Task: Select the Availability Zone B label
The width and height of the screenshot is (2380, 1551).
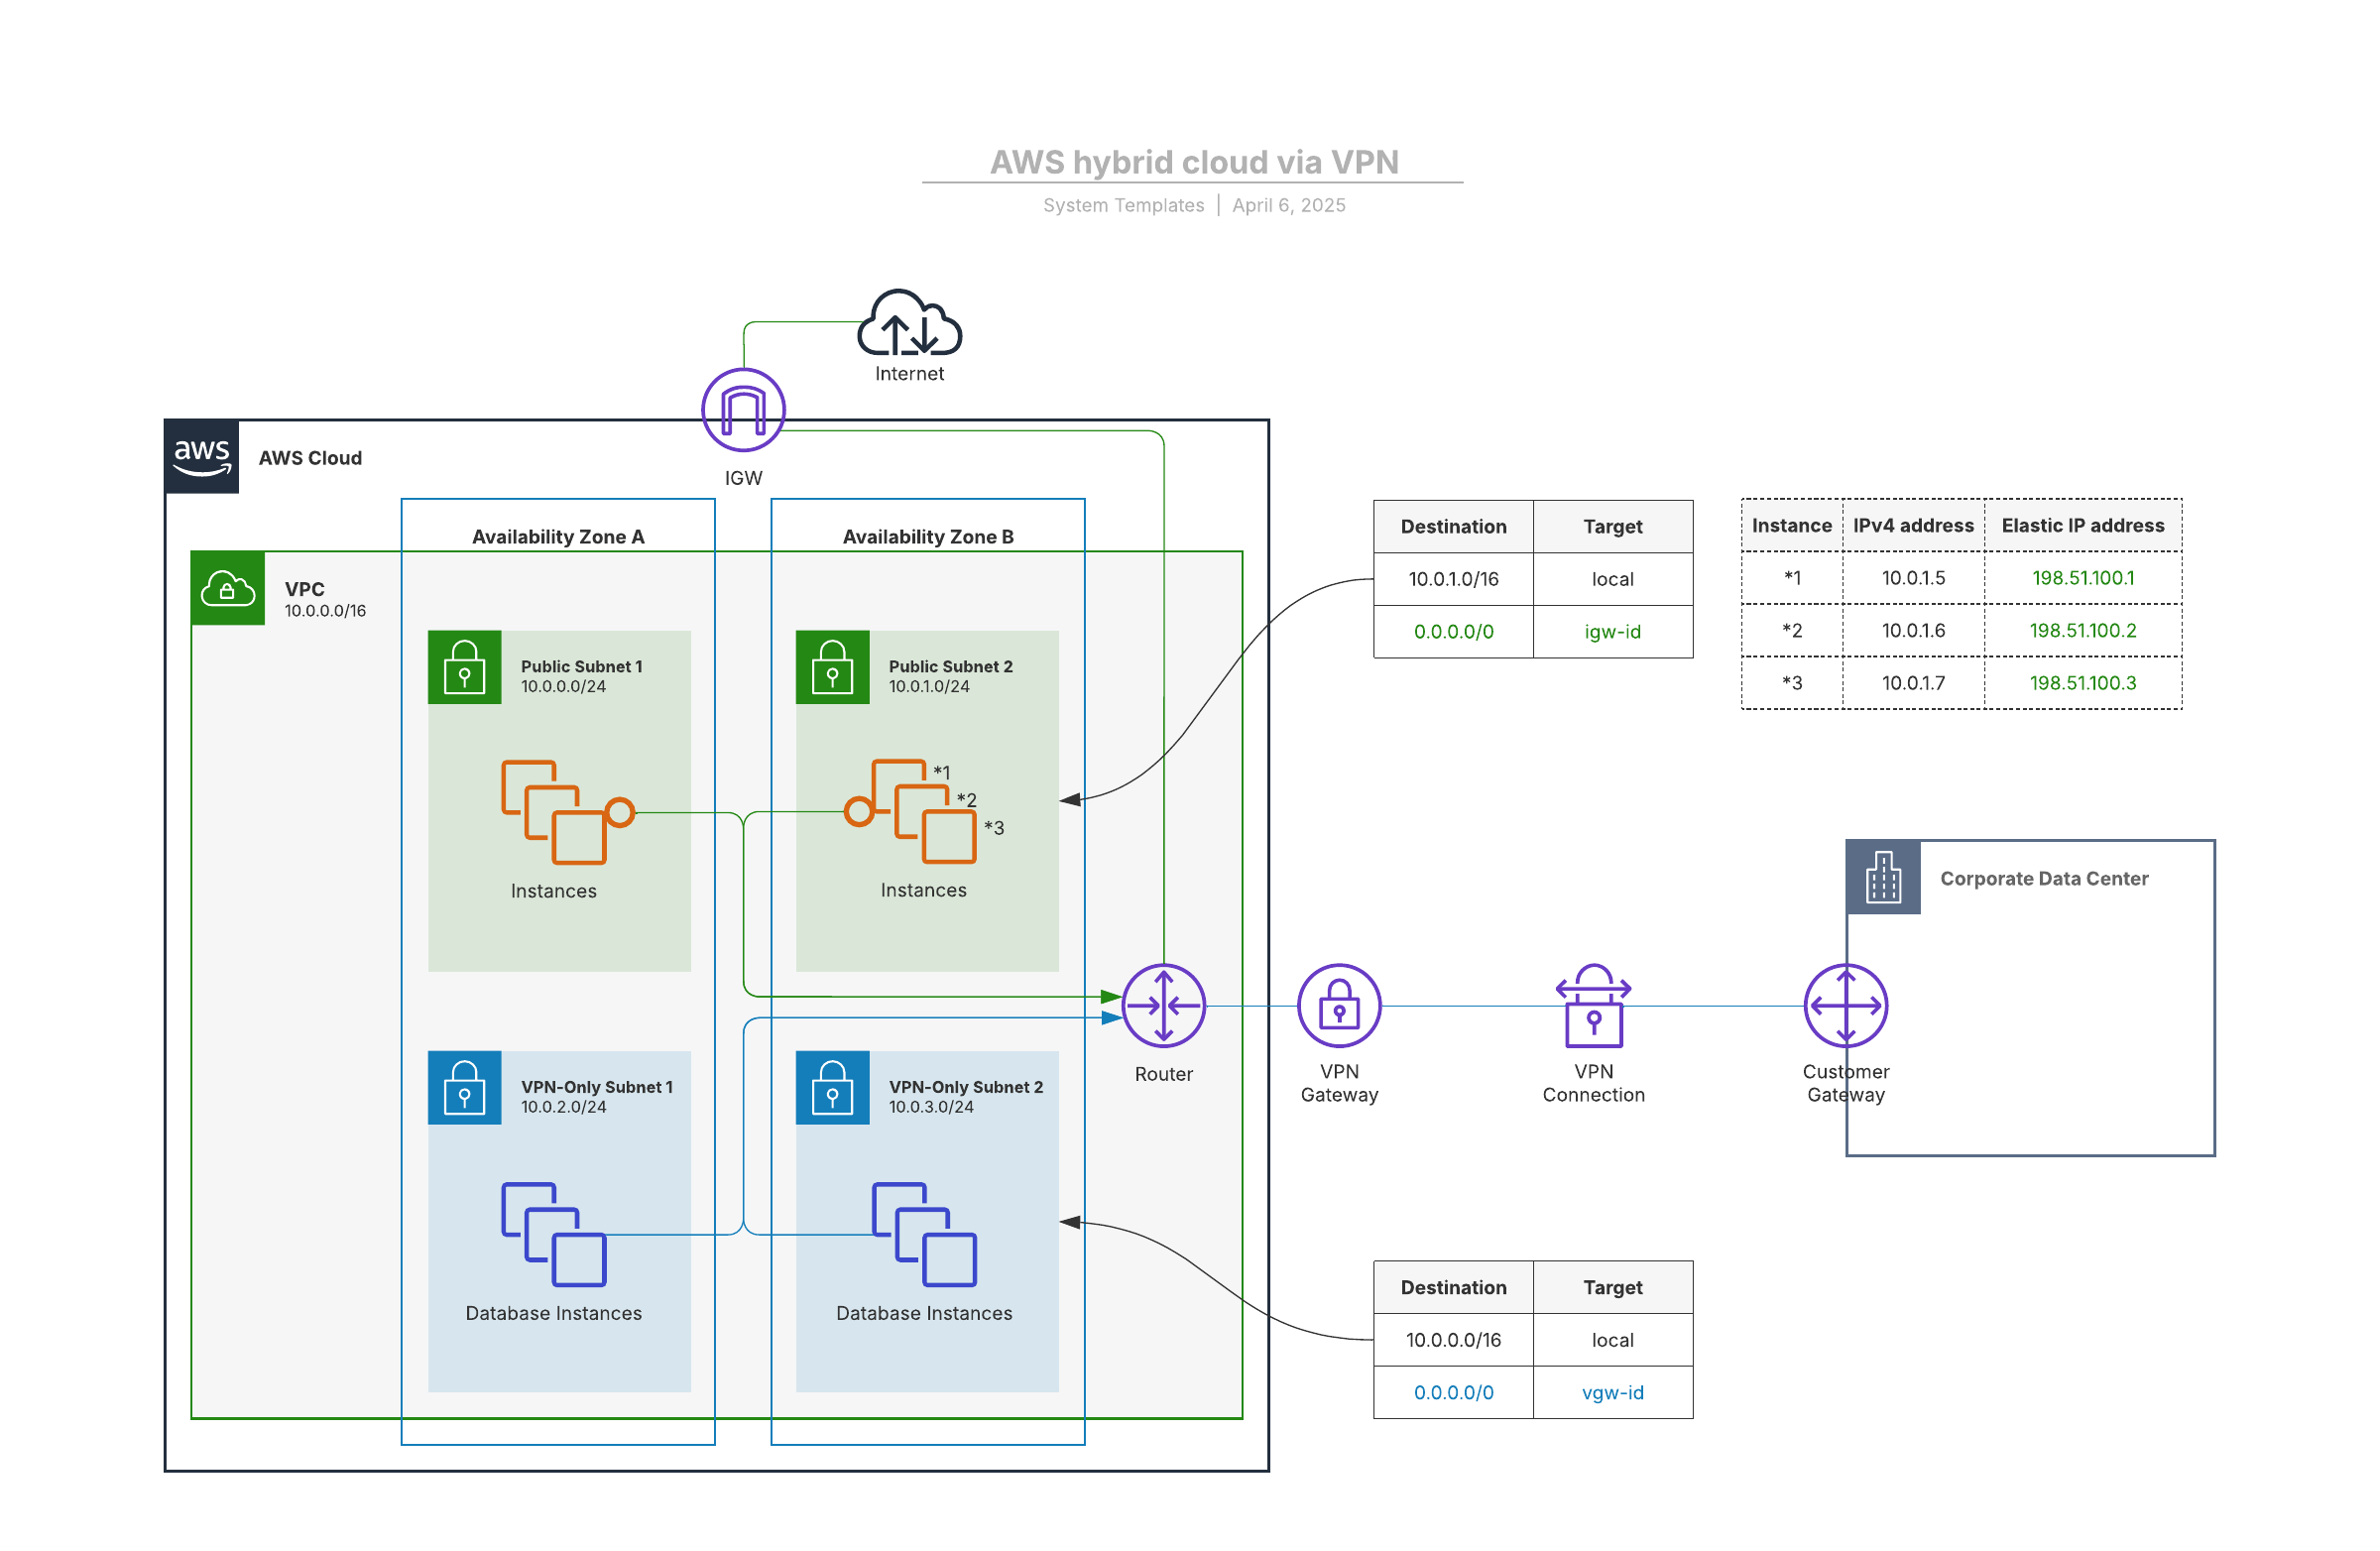Action: [928, 537]
